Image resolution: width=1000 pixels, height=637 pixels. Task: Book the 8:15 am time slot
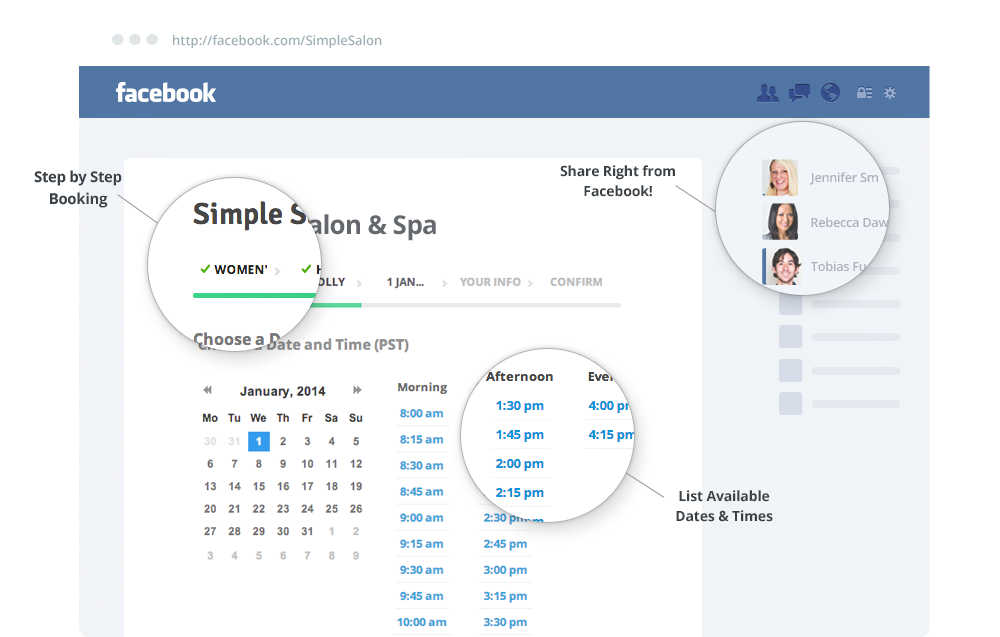(x=421, y=439)
